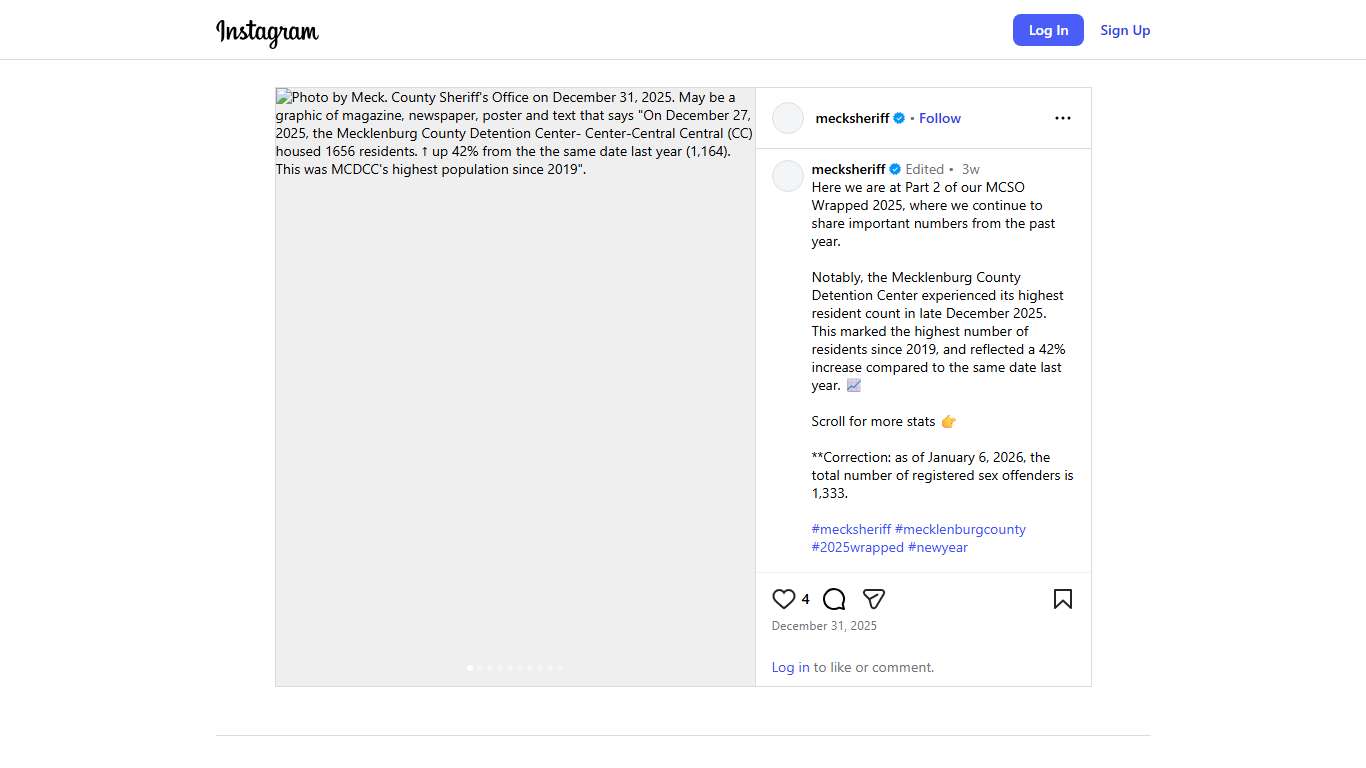
Task: Follow the mecksheriff account
Action: (939, 118)
